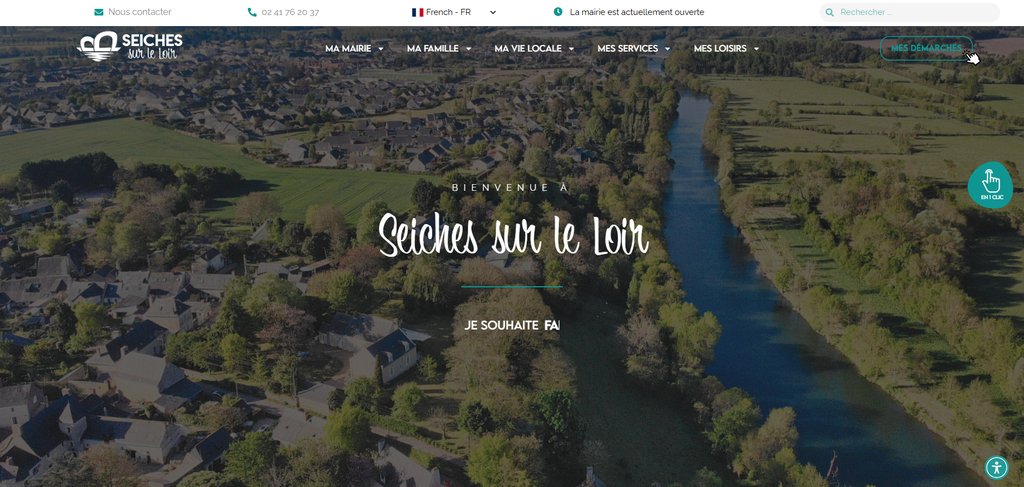Expand the Ma Mairie menu arrow
This screenshot has width=1024, height=487.
click(381, 49)
